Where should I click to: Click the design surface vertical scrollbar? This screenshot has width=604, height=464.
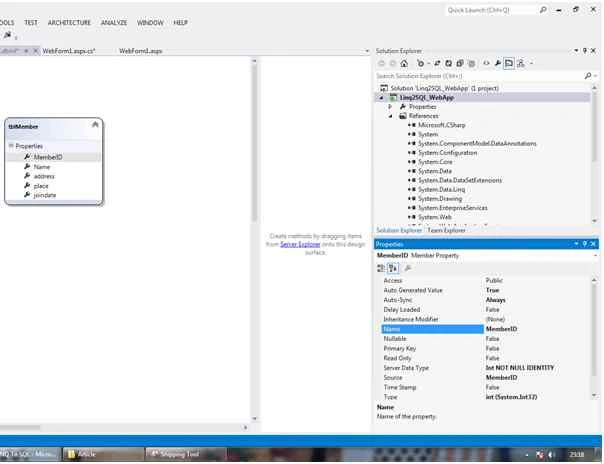pyautogui.click(x=254, y=239)
